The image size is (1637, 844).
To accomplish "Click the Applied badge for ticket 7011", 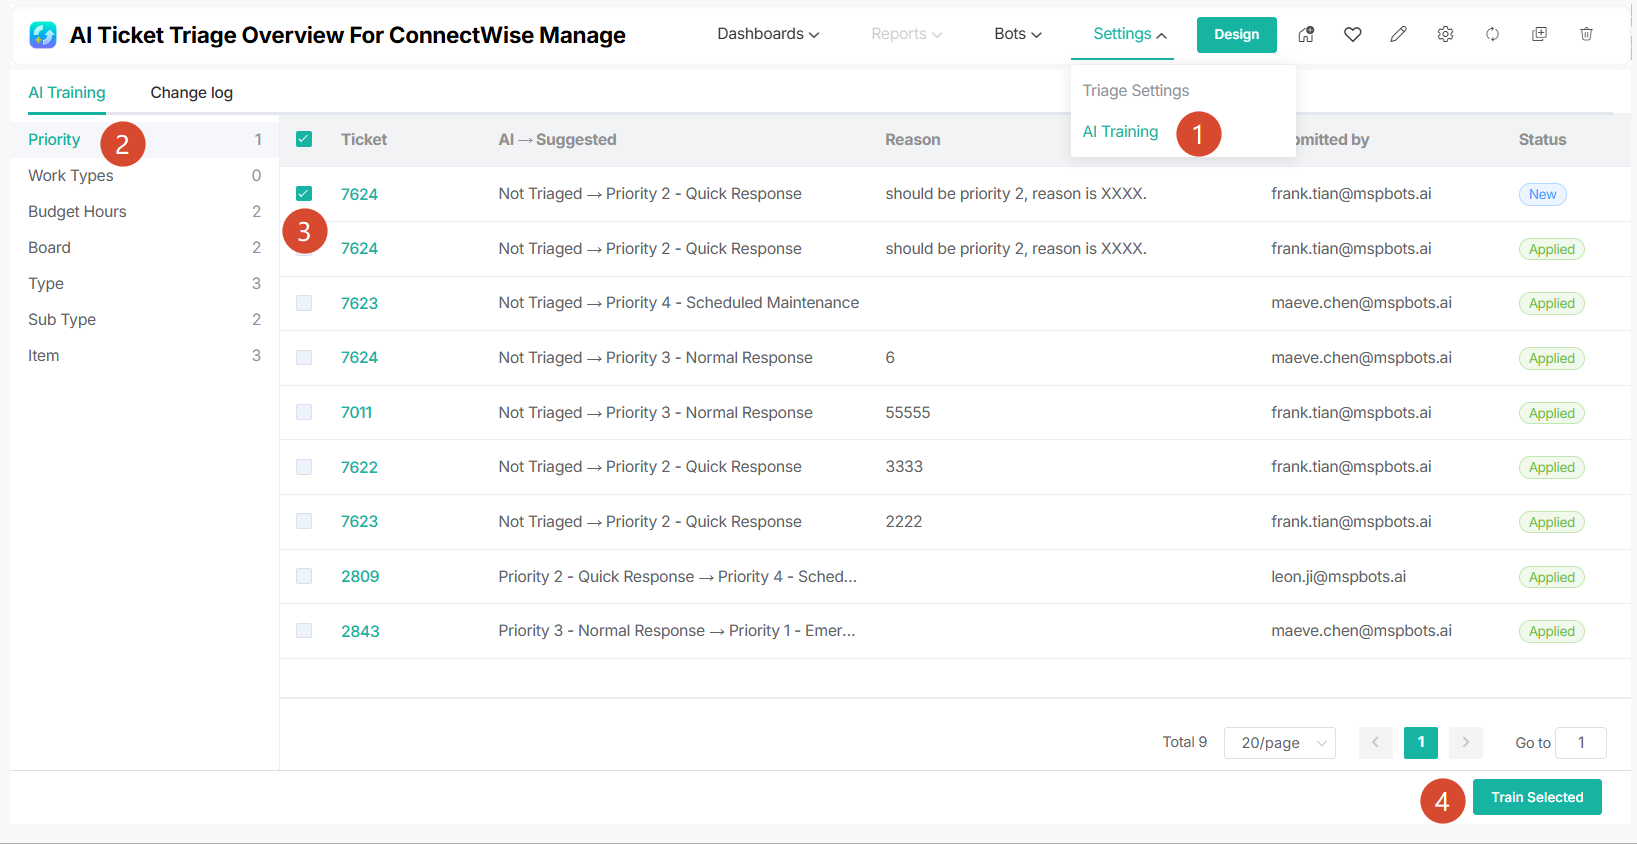I will 1551,413.
